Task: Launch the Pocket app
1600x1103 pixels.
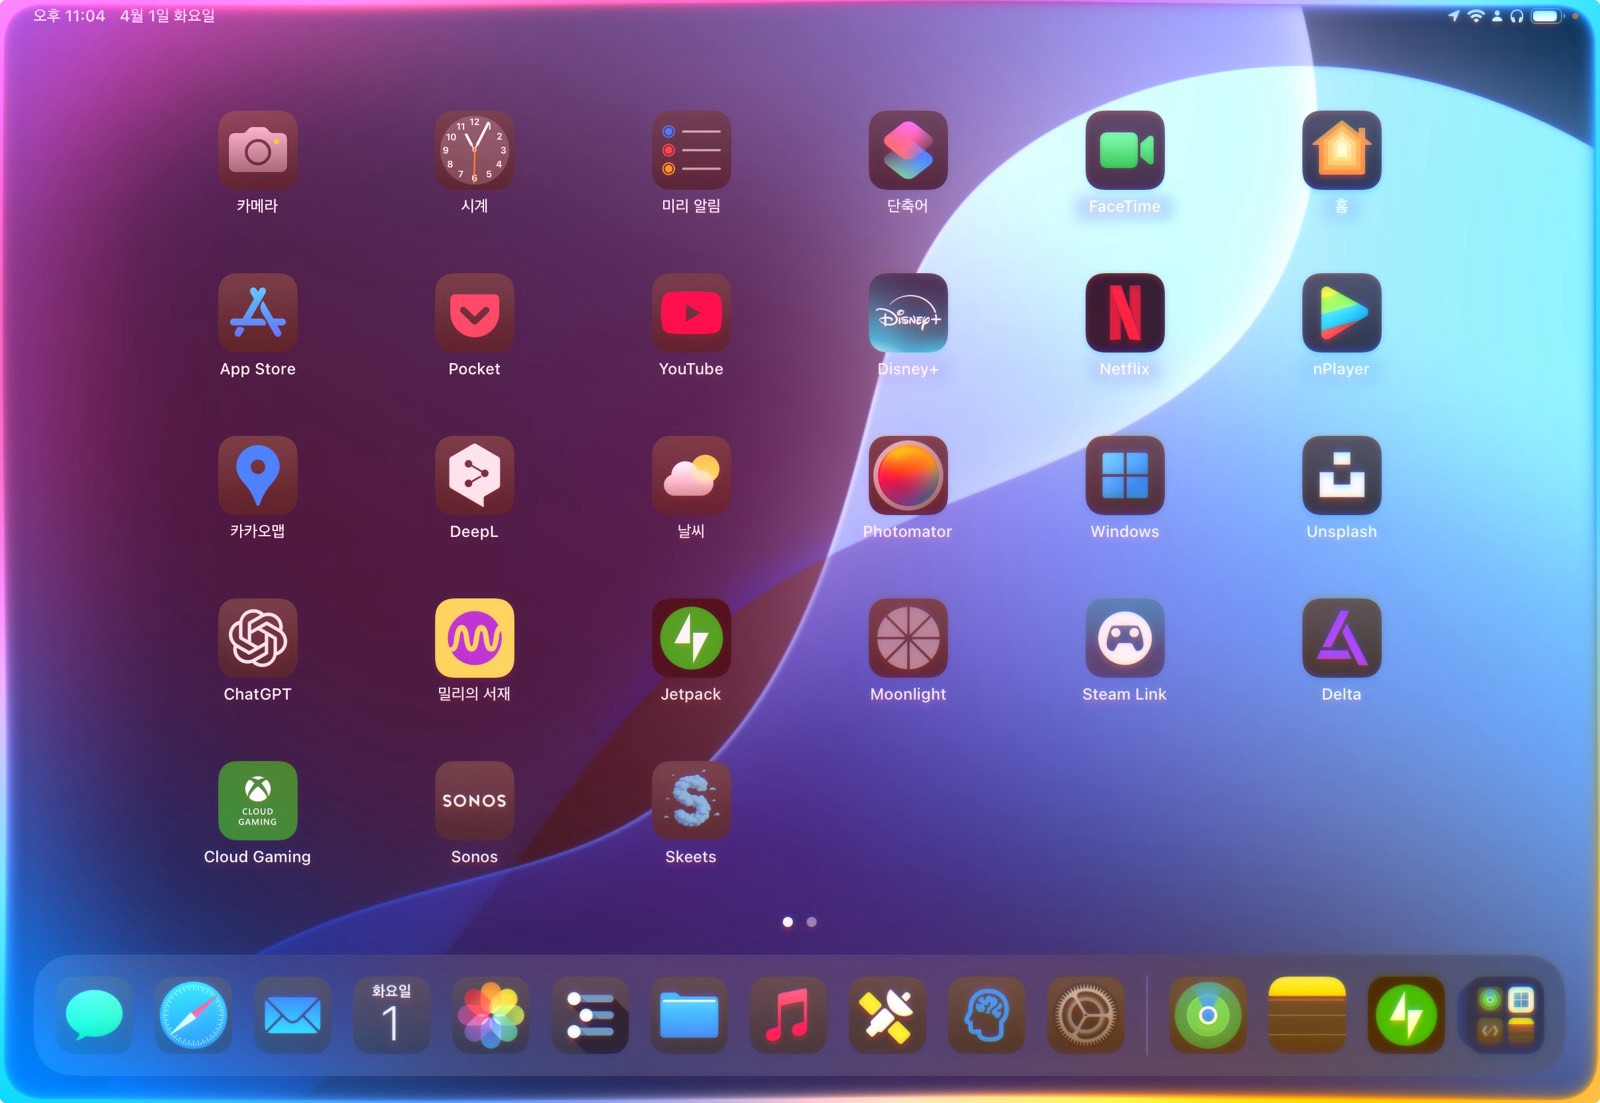Action: click(x=474, y=313)
